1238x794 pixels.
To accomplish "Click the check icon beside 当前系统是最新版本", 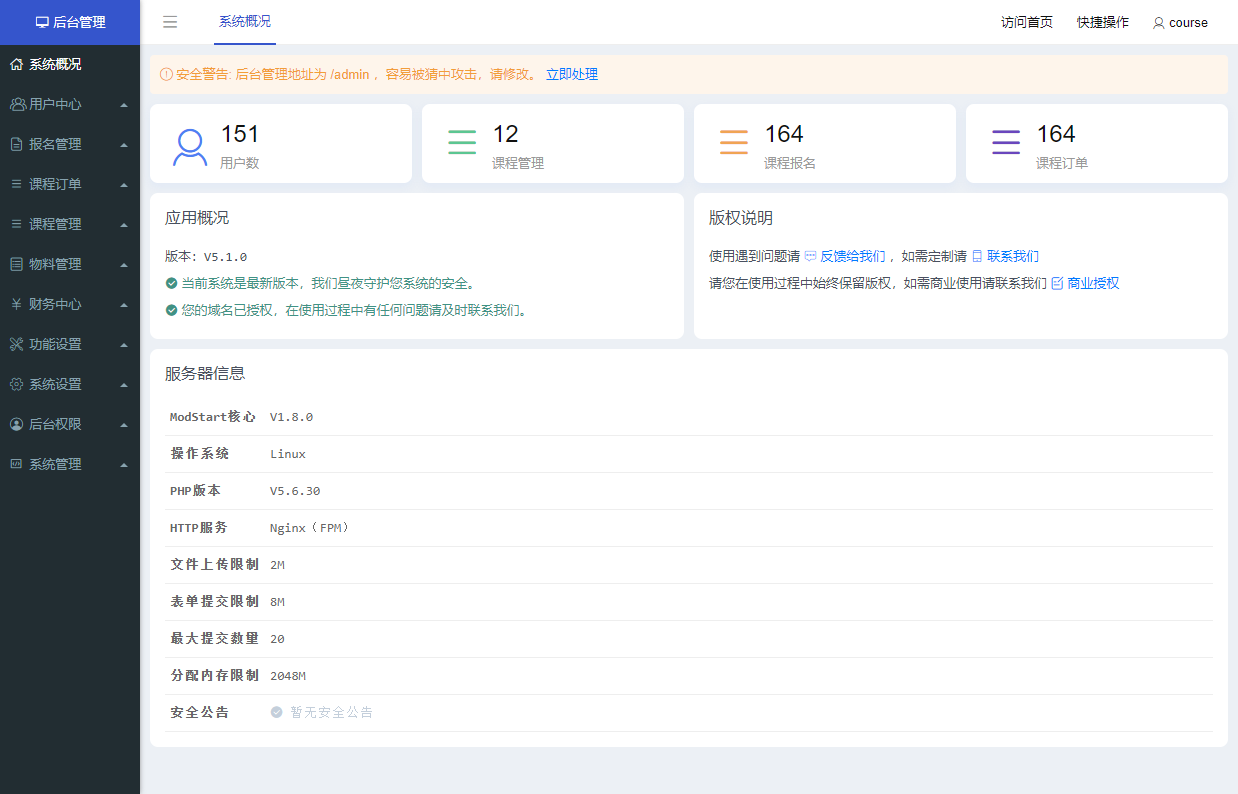I will click(x=171, y=284).
